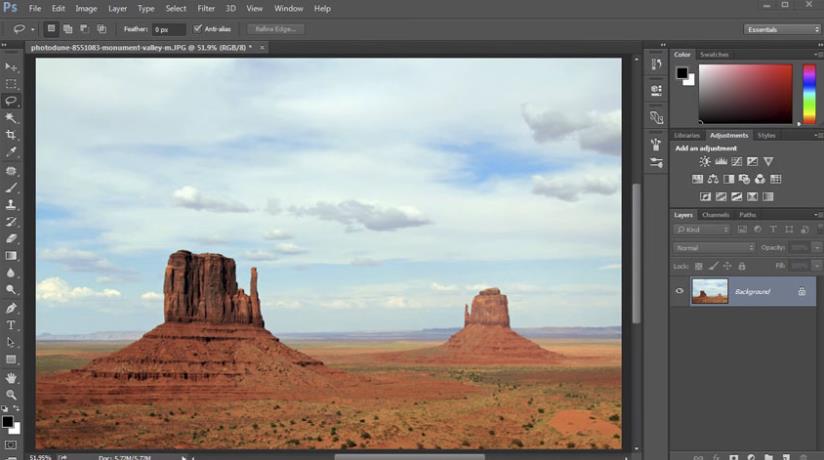Choose New selection mode in options bar
The width and height of the screenshot is (824, 460).
[x=51, y=29]
